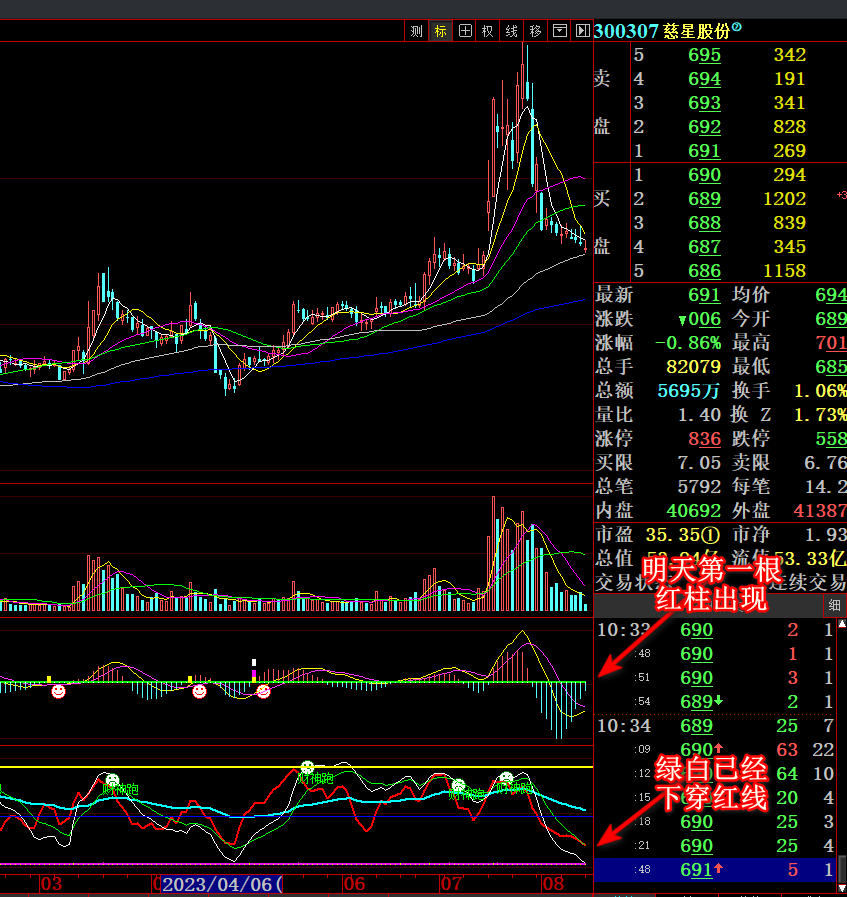Click the 08 month marker on time axis

(x=554, y=884)
